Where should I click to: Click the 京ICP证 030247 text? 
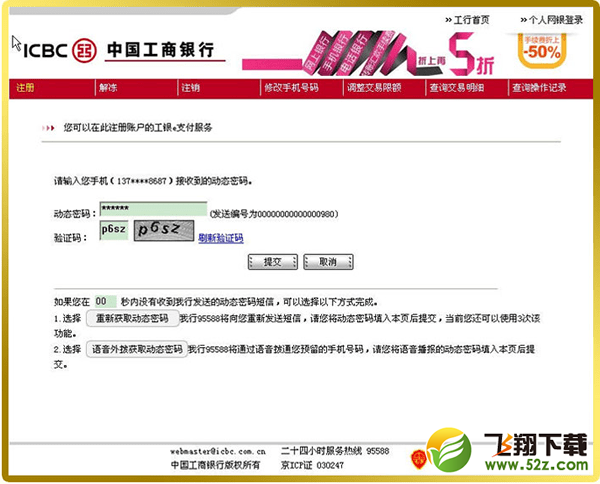coord(312,465)
